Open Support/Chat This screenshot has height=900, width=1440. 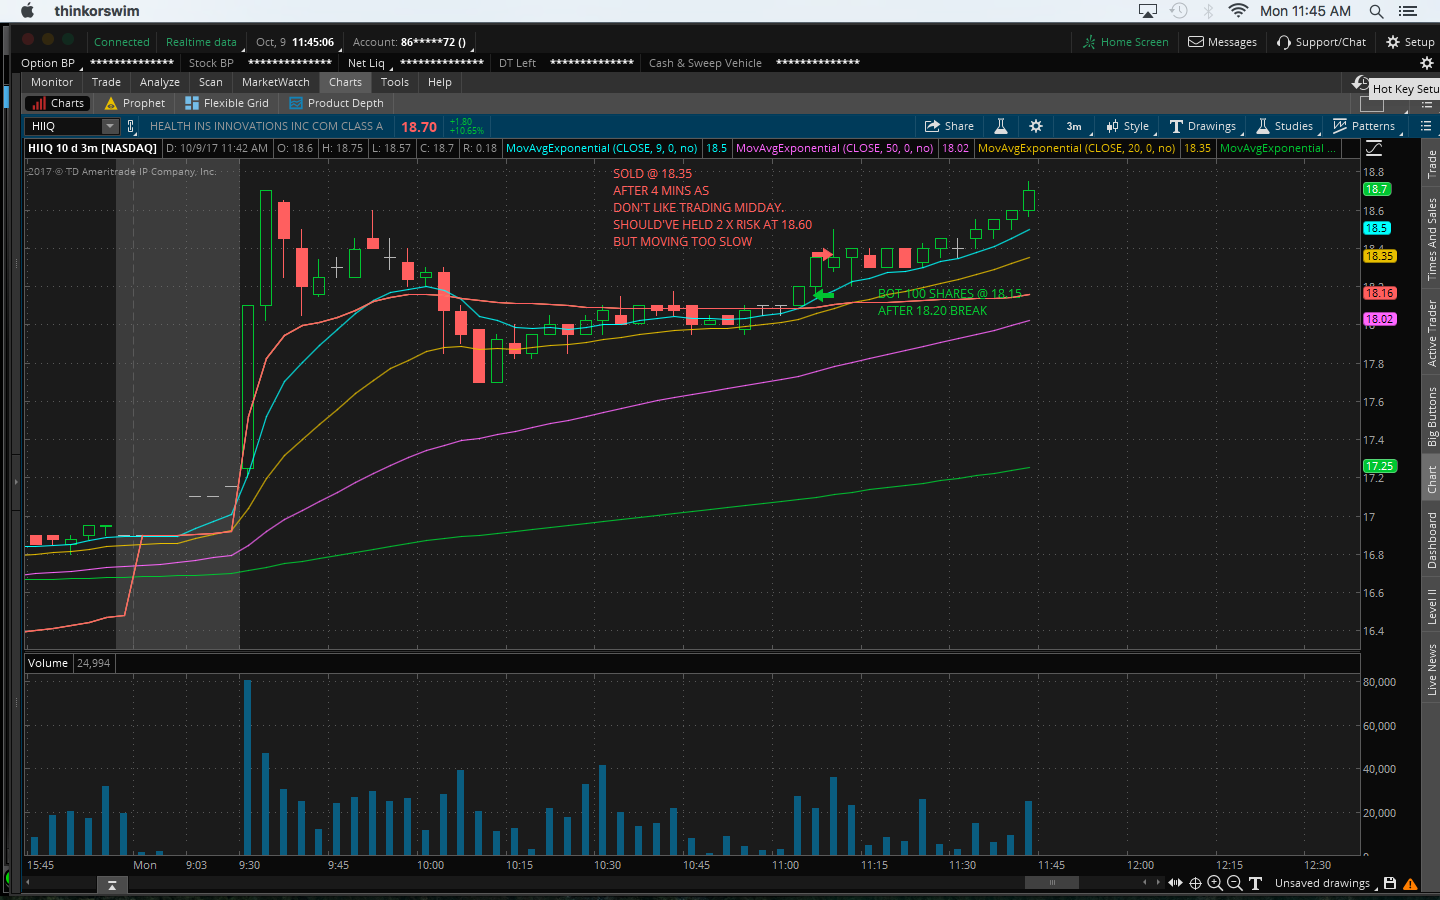click(x=1322, y=42)
